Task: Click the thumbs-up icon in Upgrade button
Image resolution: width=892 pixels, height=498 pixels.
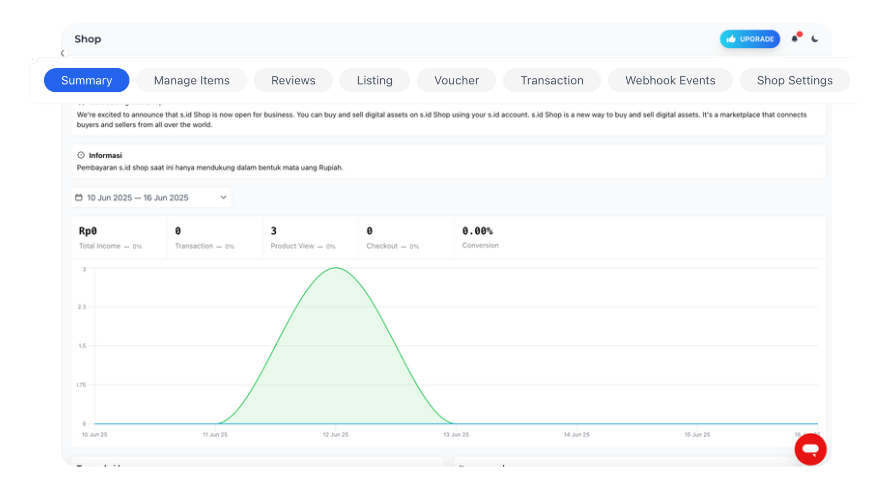Action: [732, 39]
